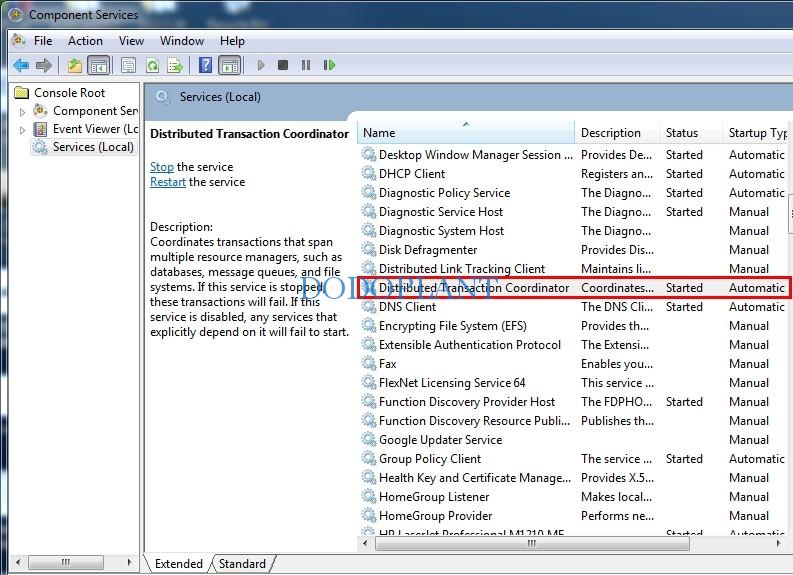Image resolution: width=793 pixels, height=575 pixels.
Task: Click services list scroll right arrow
Action: (x=778, y=544)
